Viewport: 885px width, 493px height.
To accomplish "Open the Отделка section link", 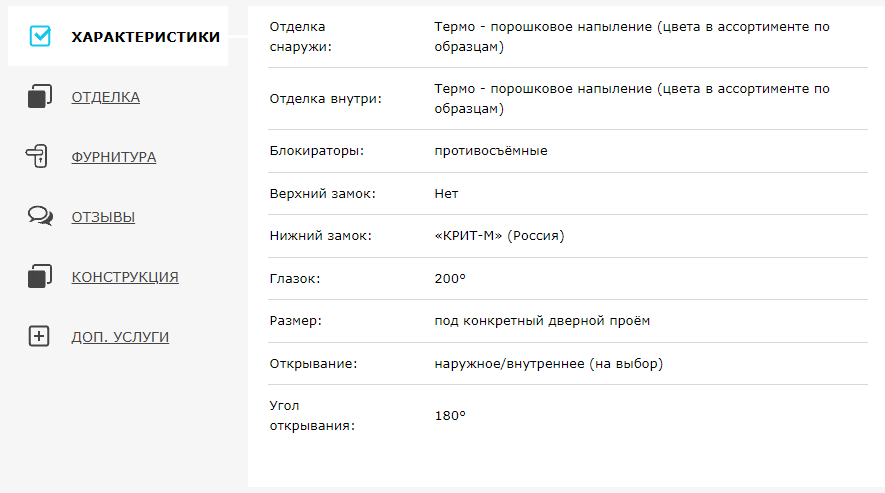I will coord(106,97).
